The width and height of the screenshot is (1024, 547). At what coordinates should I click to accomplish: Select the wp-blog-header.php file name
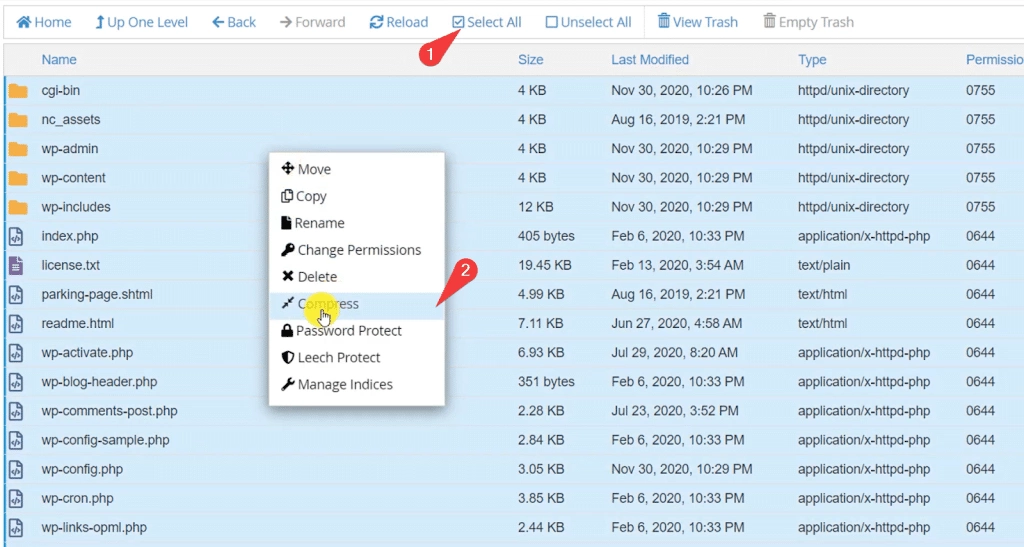coord(99,382)
